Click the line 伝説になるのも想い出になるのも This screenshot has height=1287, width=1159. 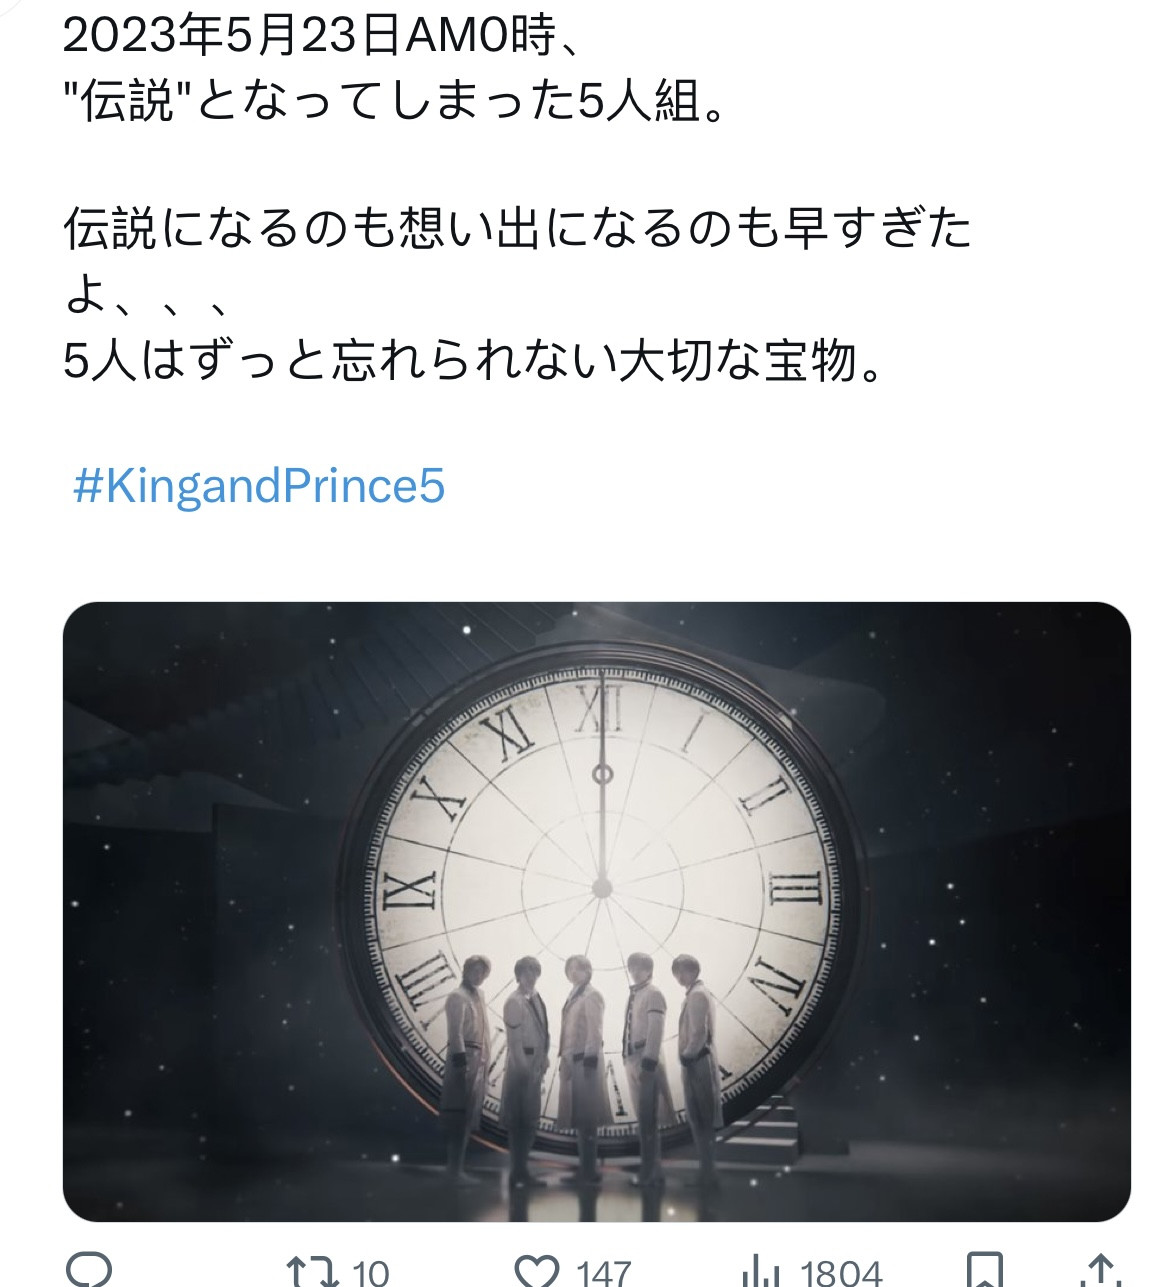[x=516, y=229]
